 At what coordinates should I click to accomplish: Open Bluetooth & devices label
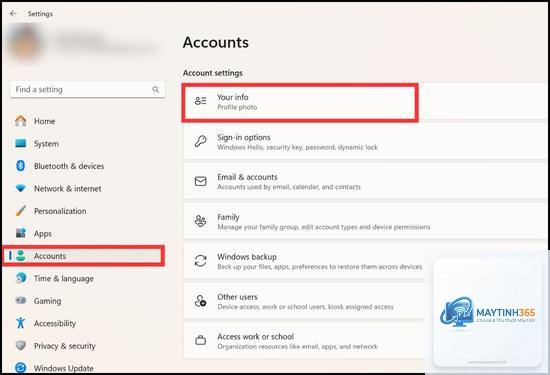tap(69, 166)
